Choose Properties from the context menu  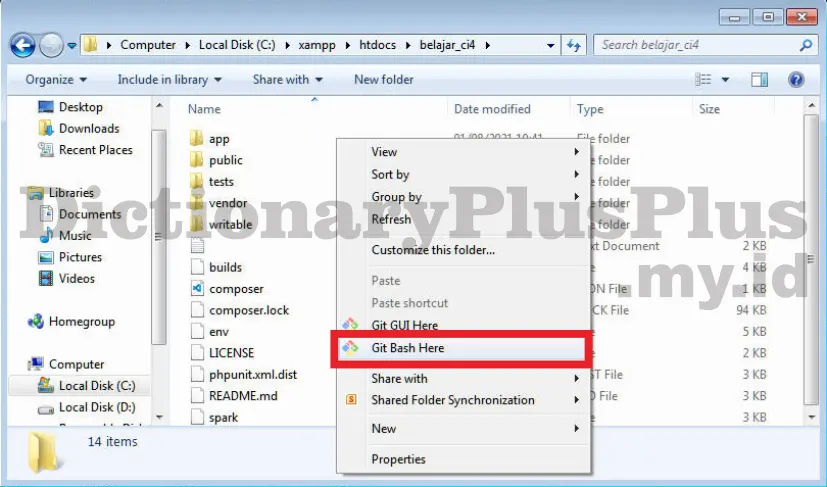tap(463, 460)
